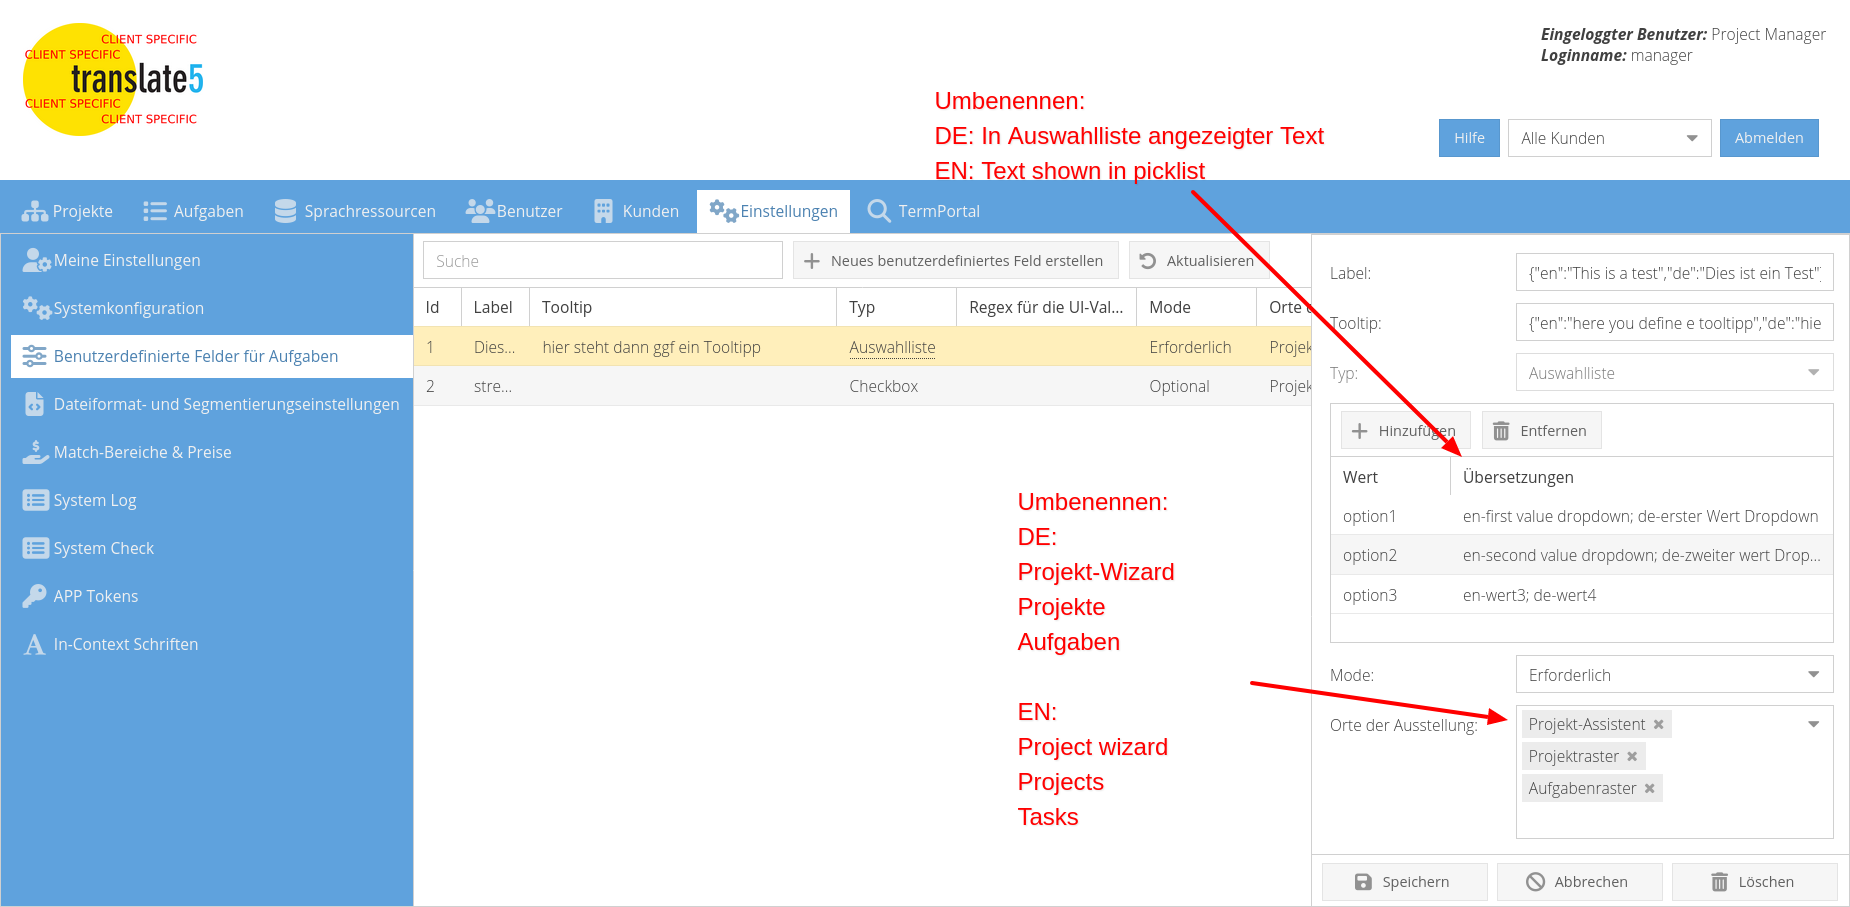The image size is (1850, 907).
Task: Click Entfernen to remove an option
Action: 1540,431
